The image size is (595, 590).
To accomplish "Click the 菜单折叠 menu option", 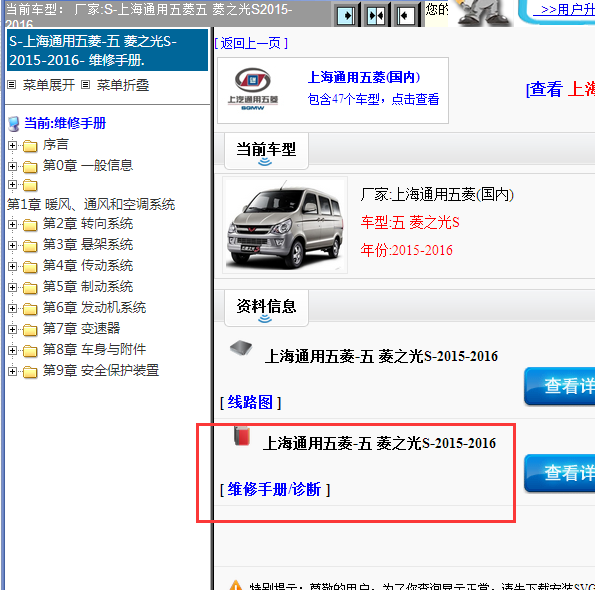I will (x=123, y=85).
